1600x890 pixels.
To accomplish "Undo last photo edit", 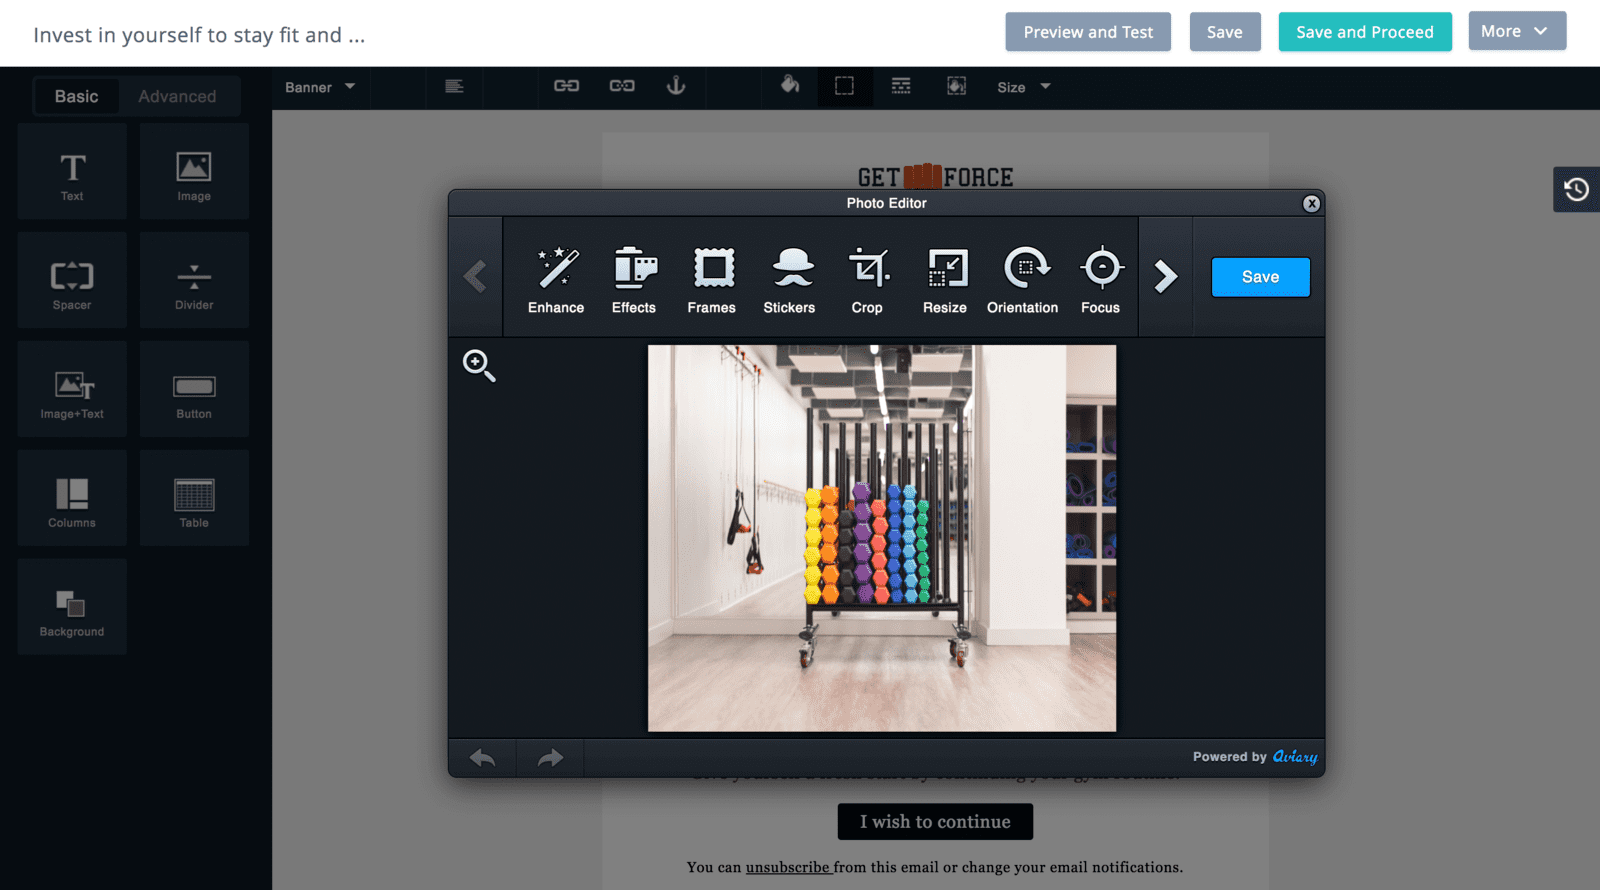I will (483, 758).
